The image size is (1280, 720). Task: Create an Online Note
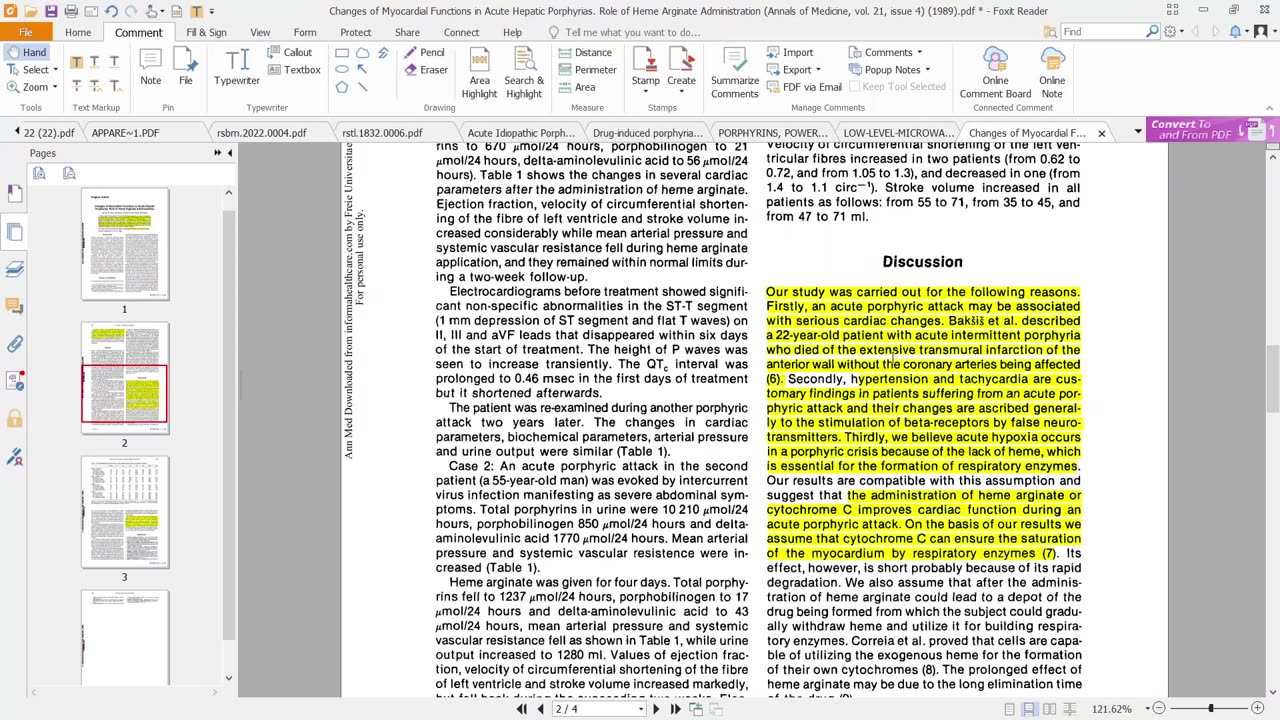coord(1052,72)
